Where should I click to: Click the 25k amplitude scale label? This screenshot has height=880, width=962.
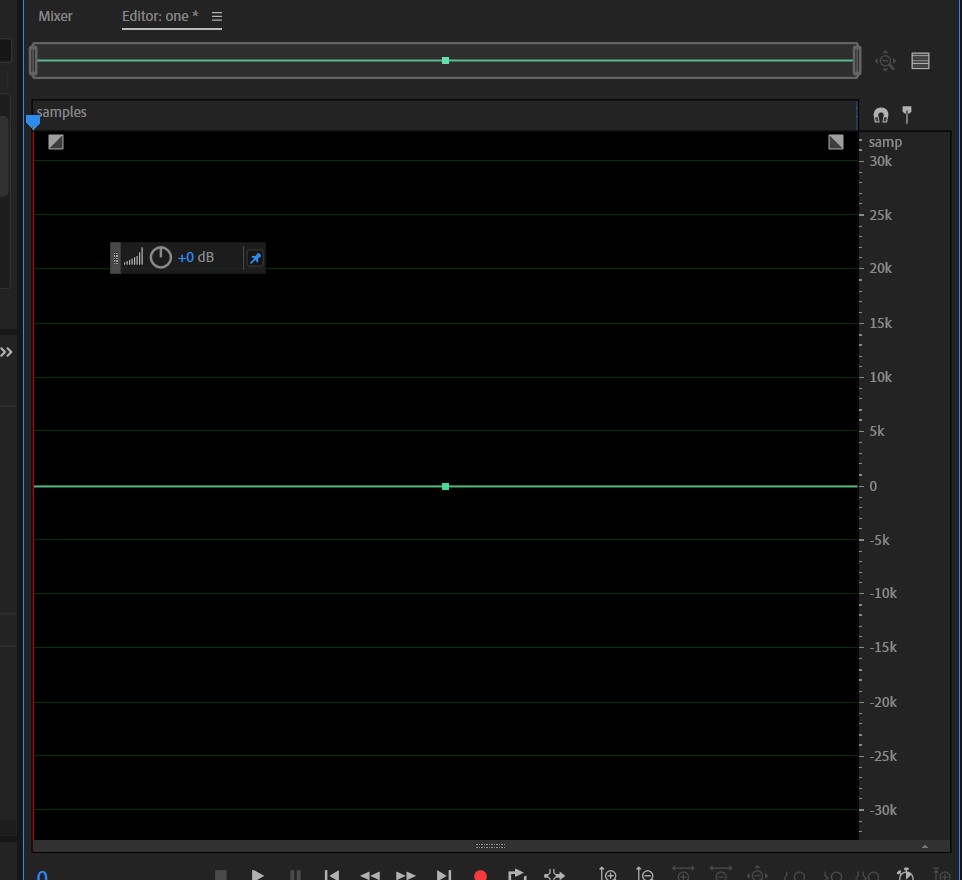click(x=880, y=215)
